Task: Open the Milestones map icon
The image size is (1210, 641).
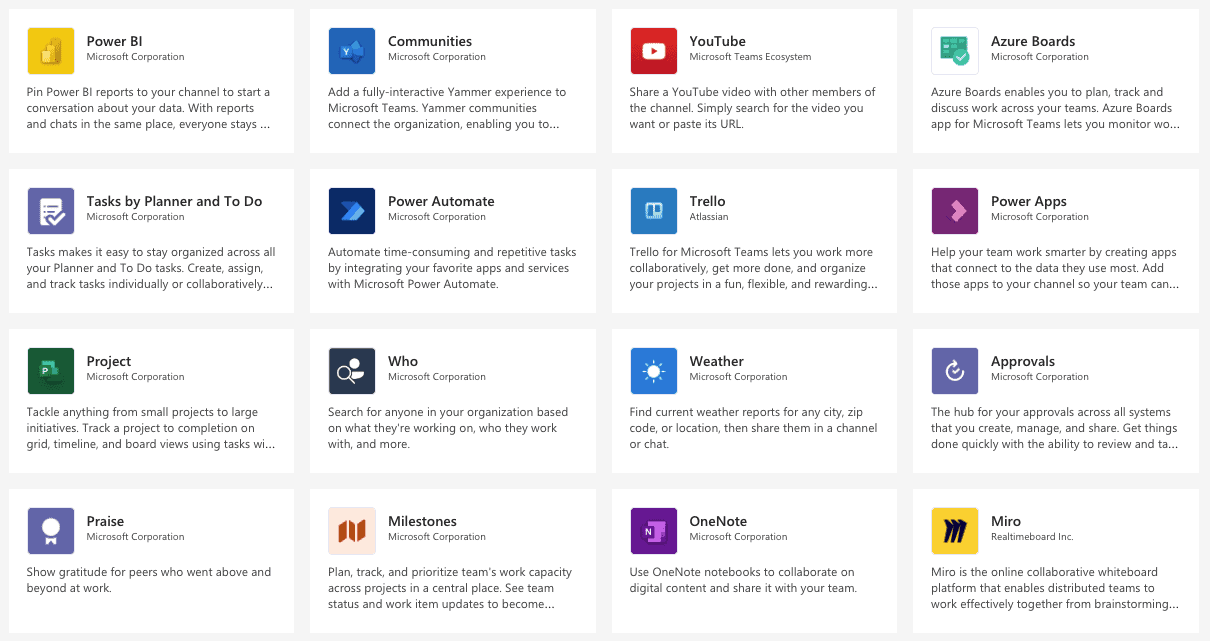Action: 352,531
